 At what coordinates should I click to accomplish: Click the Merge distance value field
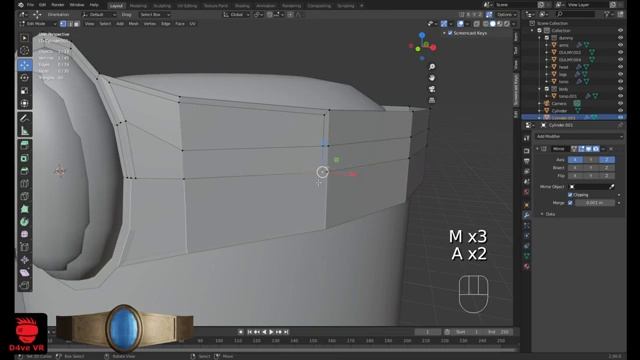595,202
